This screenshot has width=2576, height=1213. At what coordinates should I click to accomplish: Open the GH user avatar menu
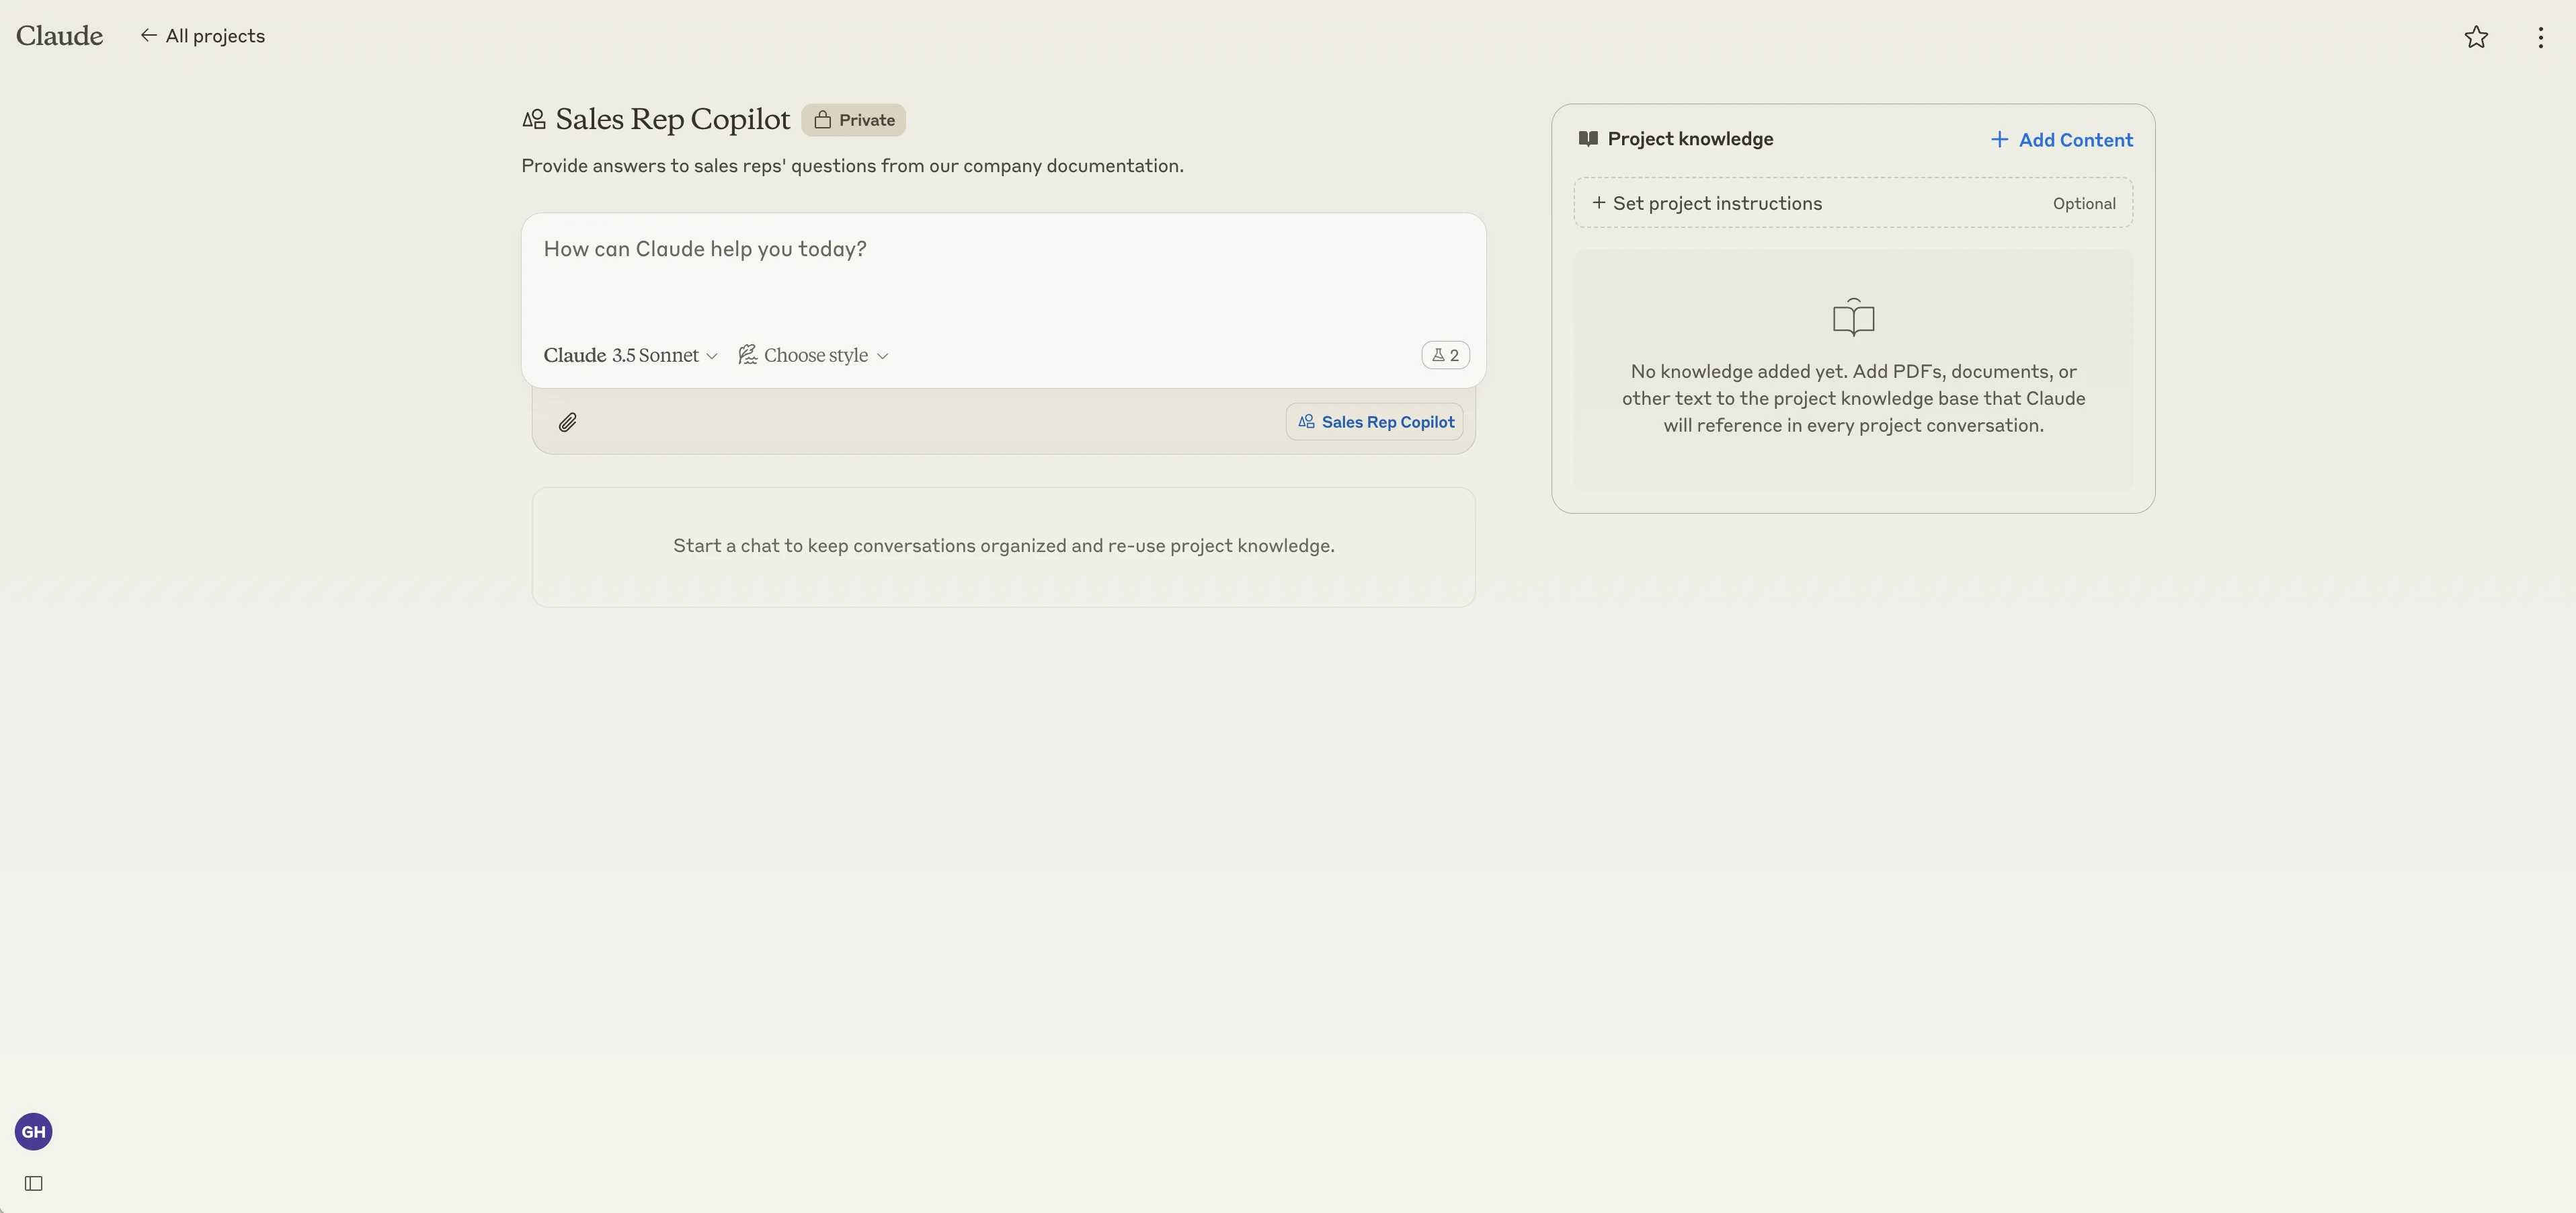pos(33,1131)
